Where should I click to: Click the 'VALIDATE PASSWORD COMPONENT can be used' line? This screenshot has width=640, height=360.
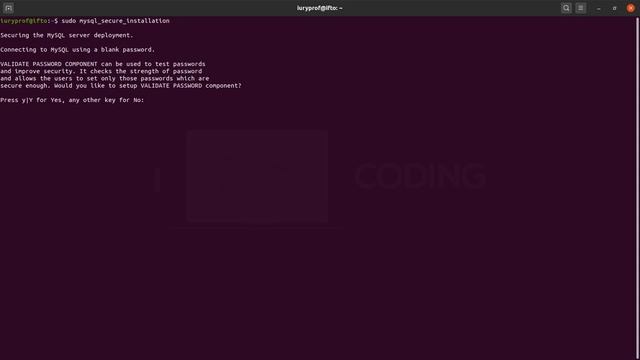(103, 64)
